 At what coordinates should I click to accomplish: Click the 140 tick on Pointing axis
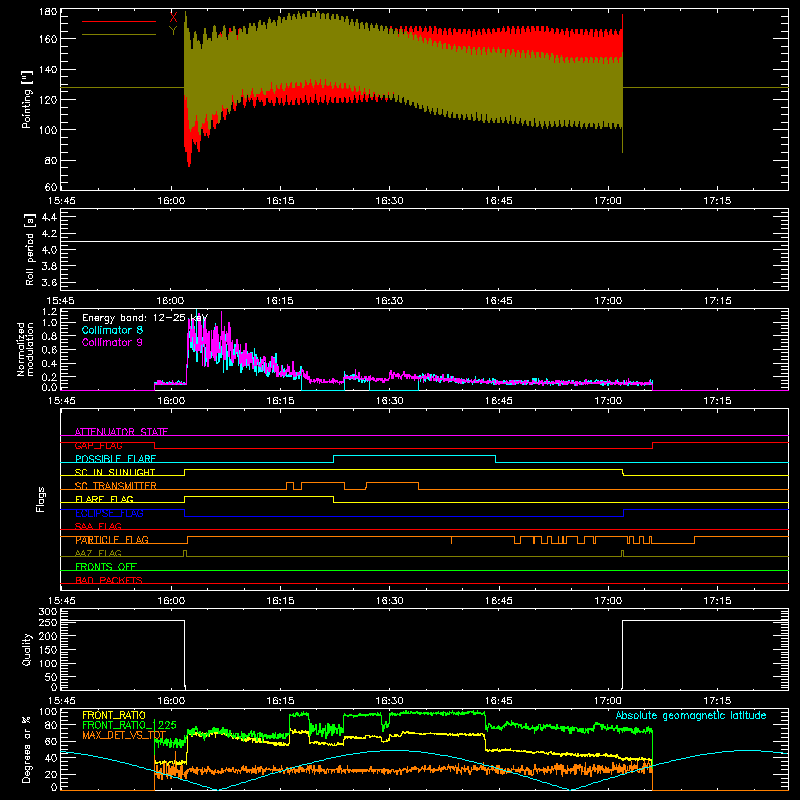point(48,69)
